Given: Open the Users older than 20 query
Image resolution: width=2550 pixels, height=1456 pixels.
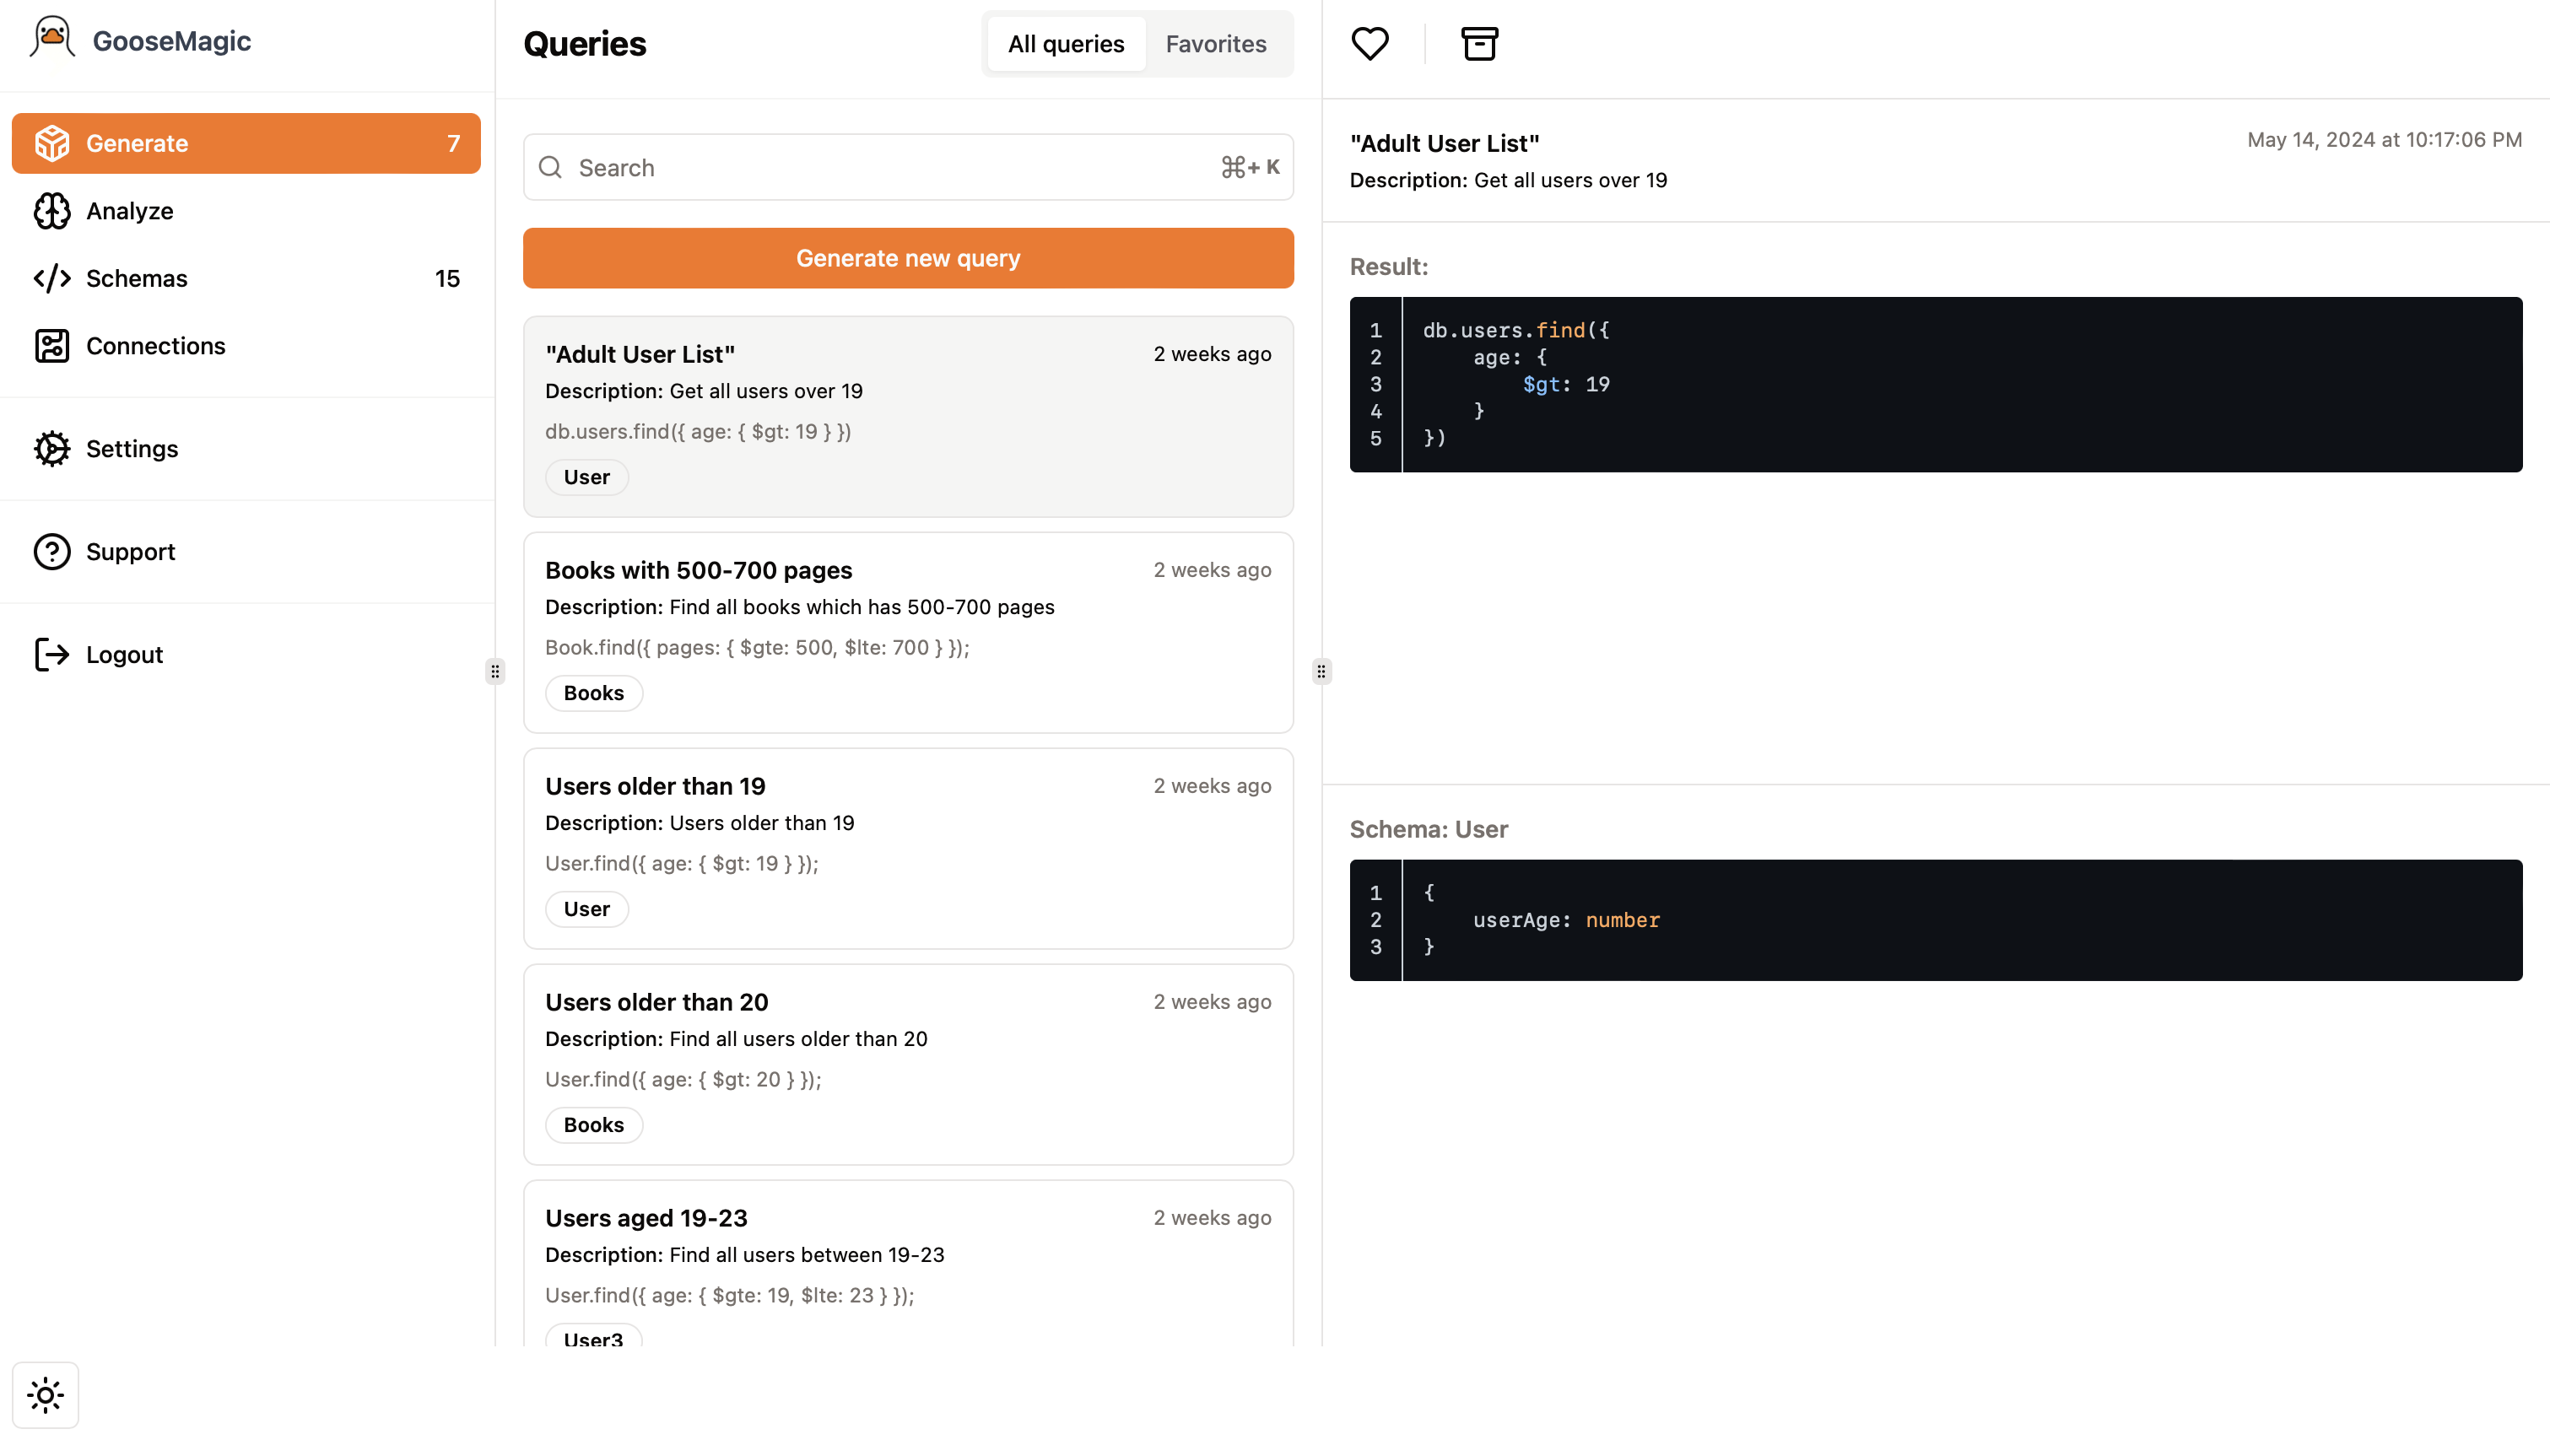Looking at the screenshot, I should (908, 1064).
